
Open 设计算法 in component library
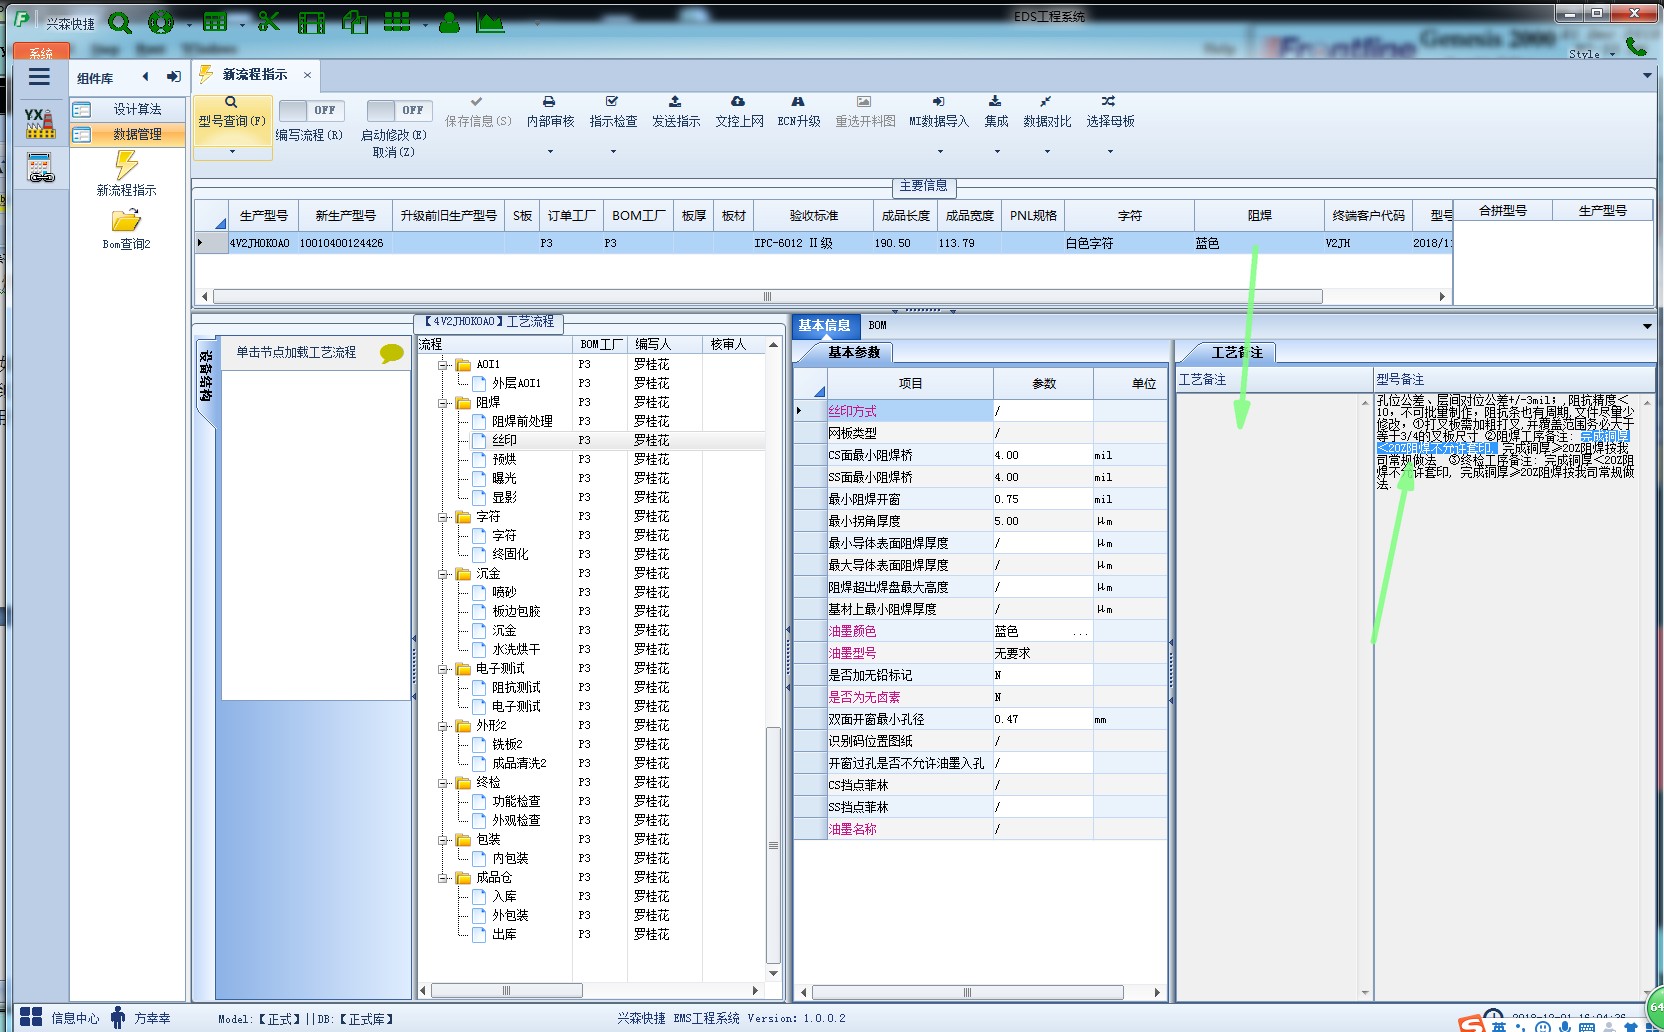point(127,109)
